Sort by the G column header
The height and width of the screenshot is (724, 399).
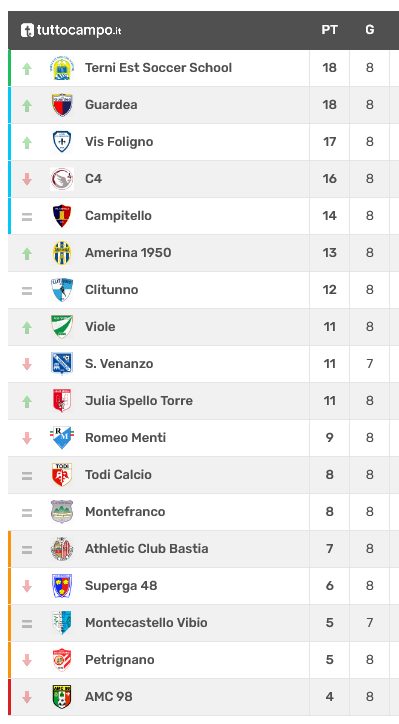coord(369,30)
